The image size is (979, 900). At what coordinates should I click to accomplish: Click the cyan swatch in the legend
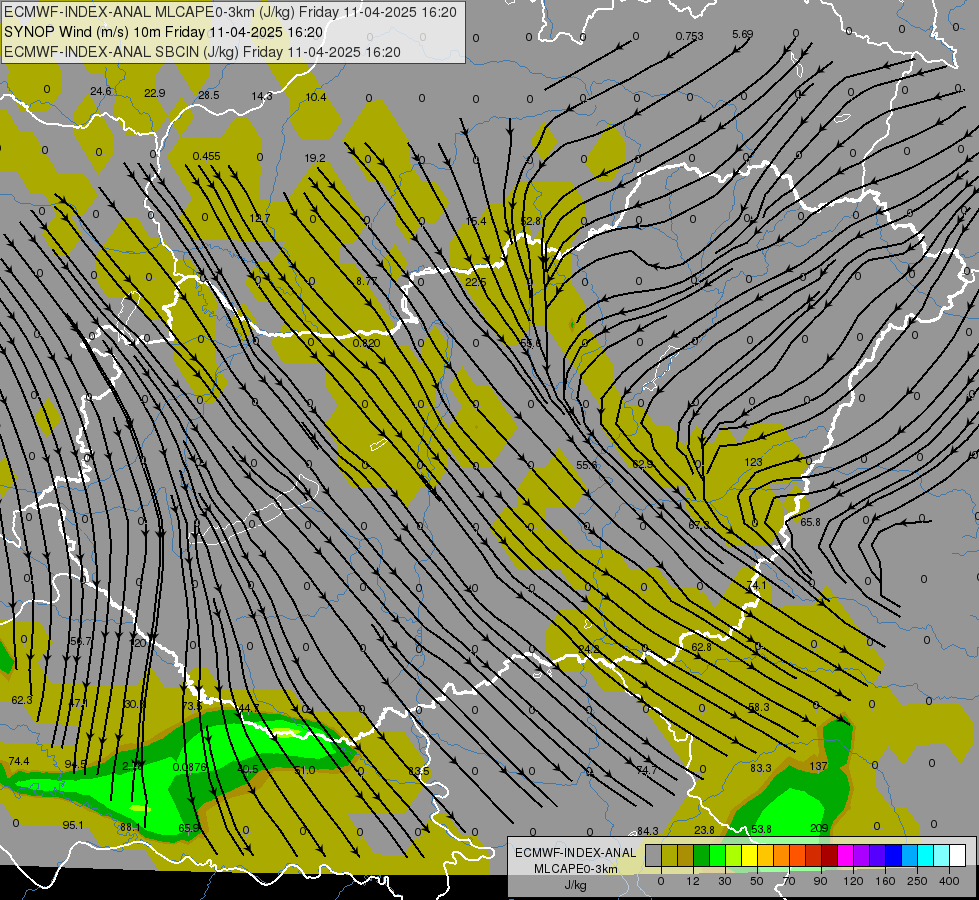click(925, 856)
